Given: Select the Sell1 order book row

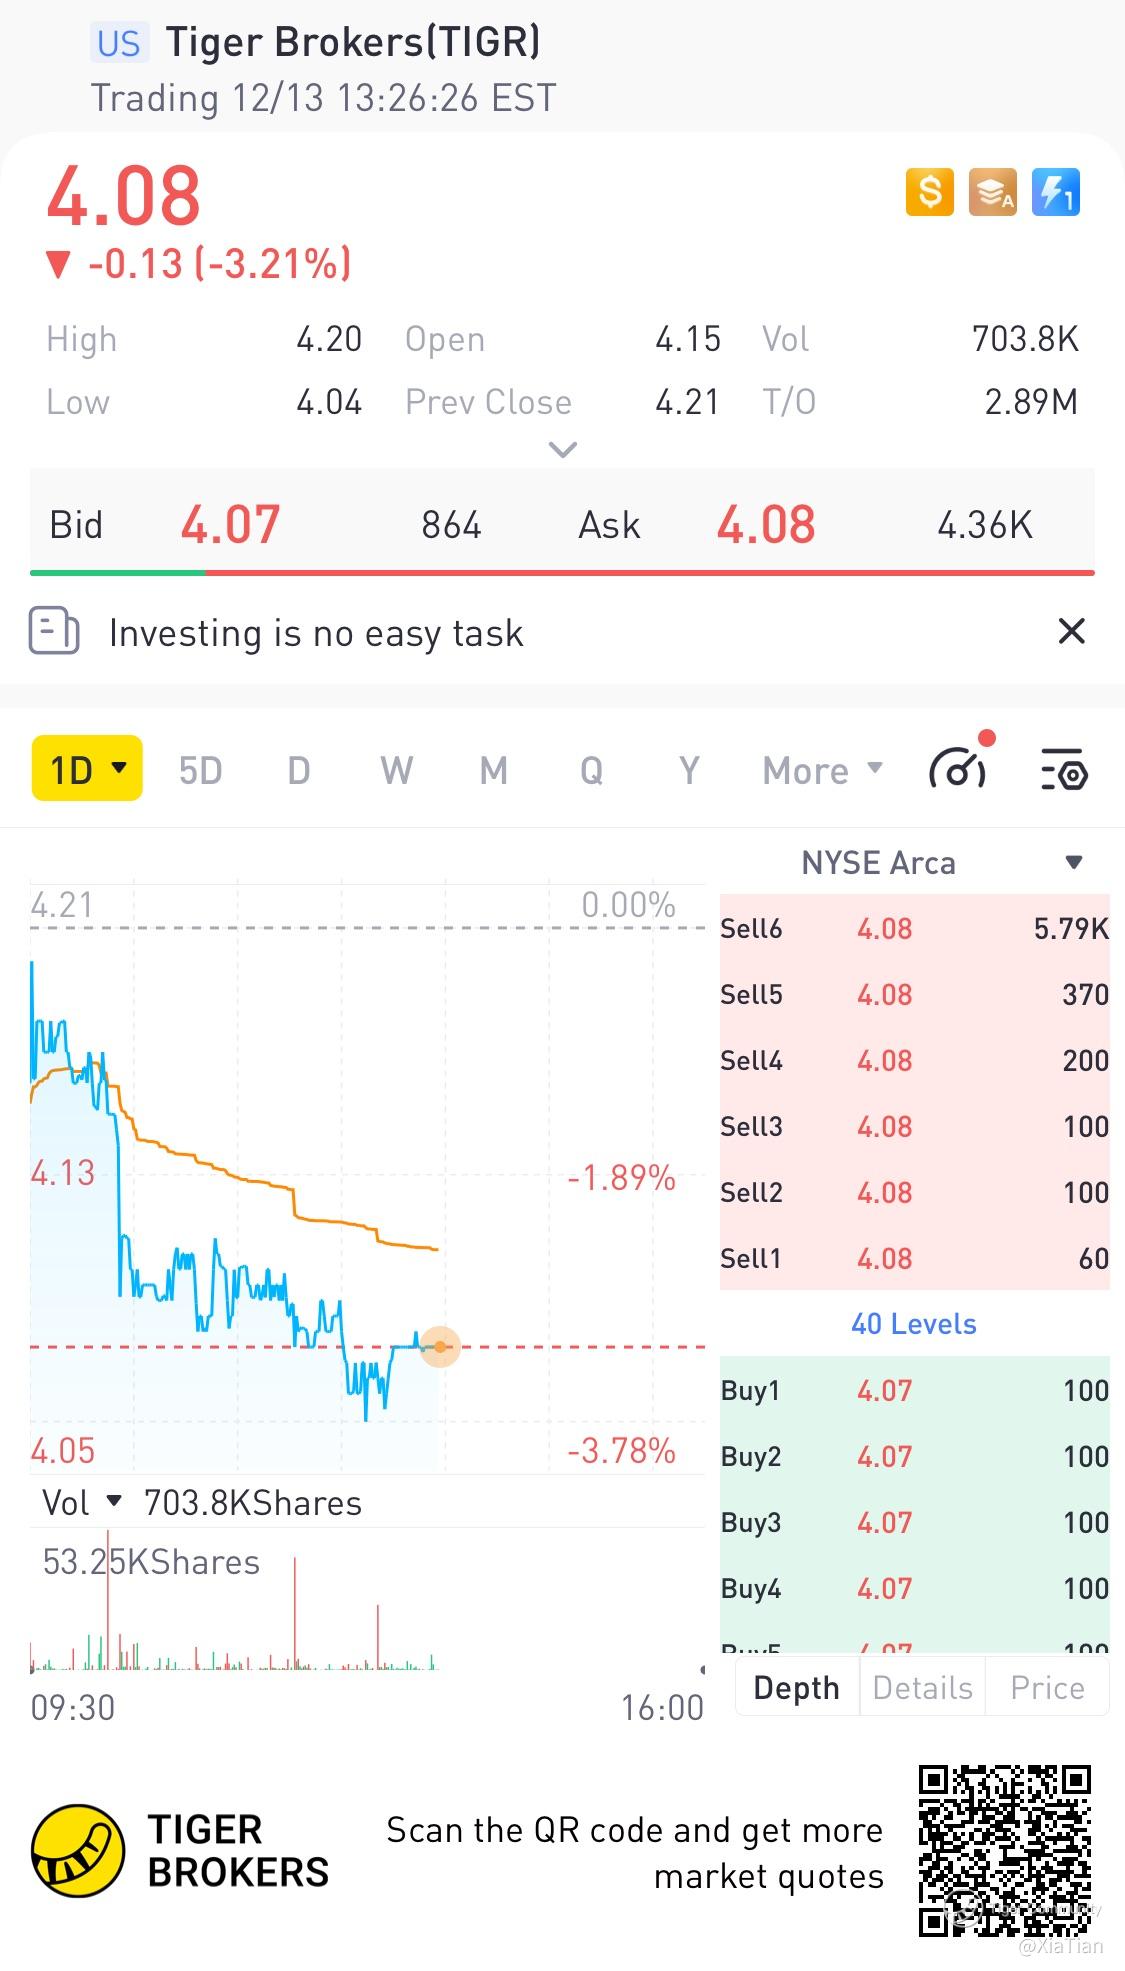Looking at the screenshot, I should (914, 1258).
